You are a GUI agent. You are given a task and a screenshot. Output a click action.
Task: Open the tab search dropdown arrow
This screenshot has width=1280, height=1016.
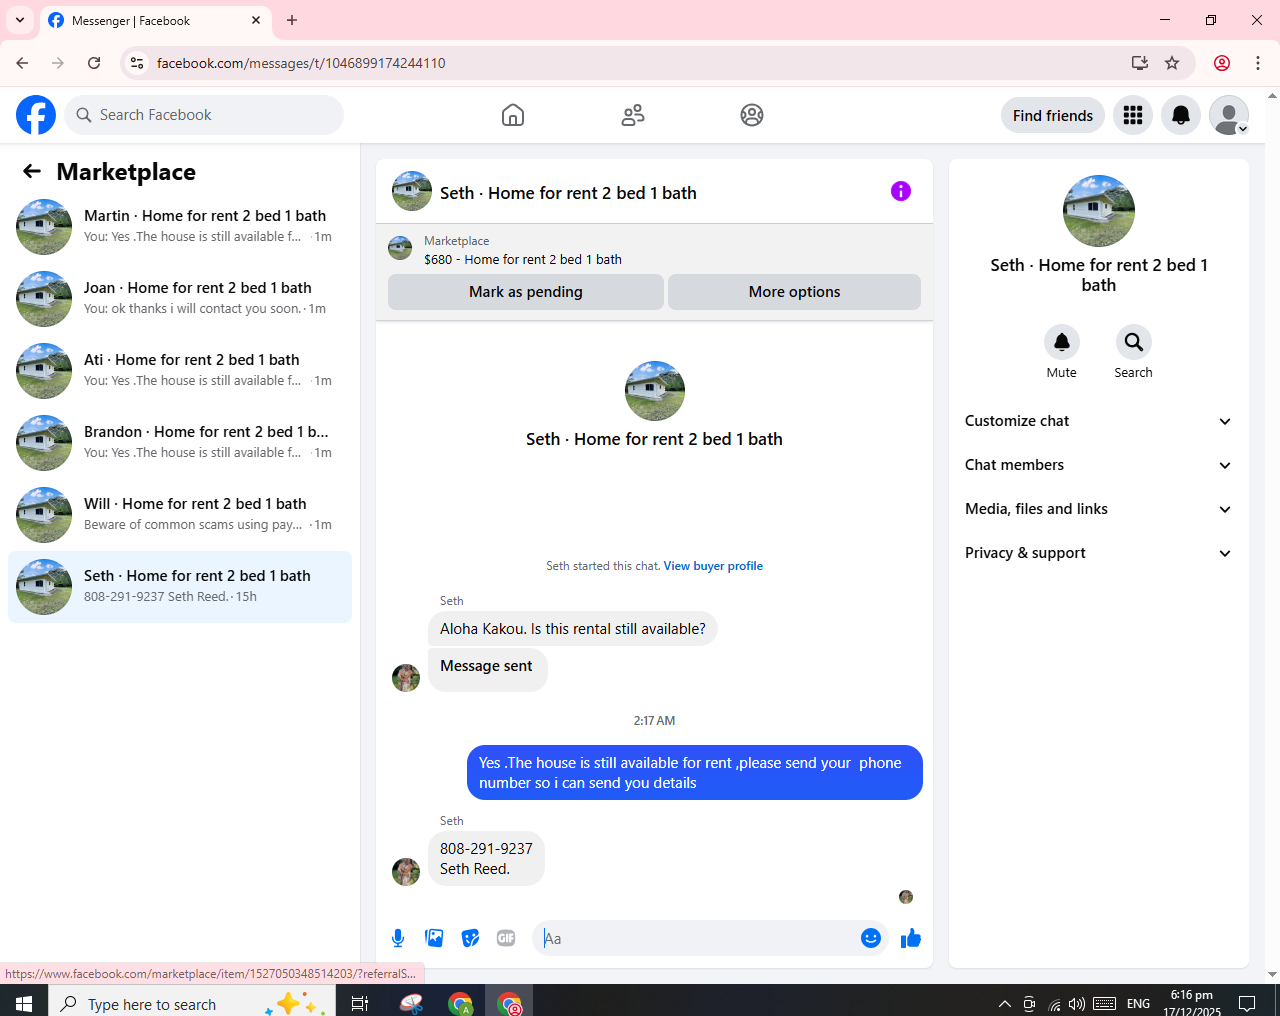click(20, 20)
